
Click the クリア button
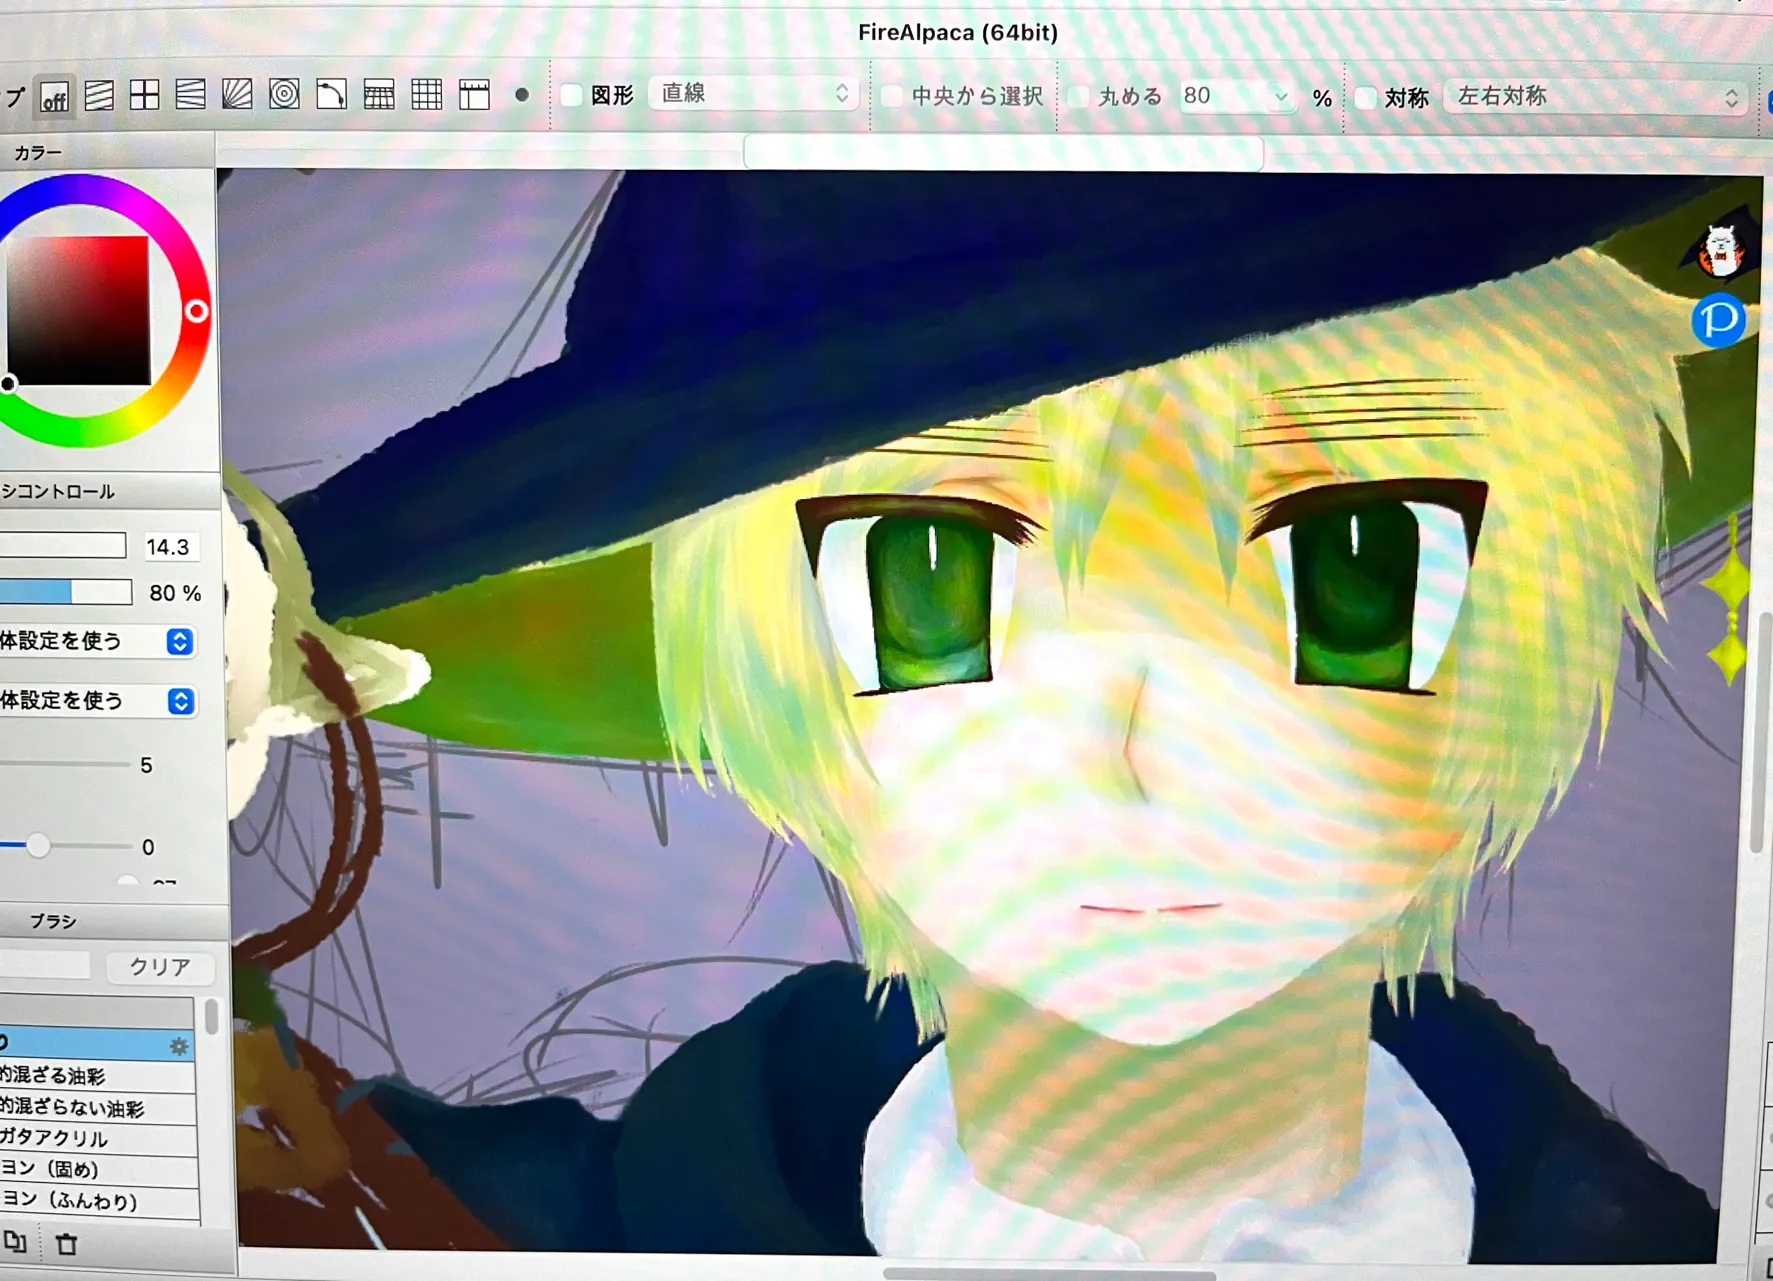pyautogui.click(x=160, y=967)
